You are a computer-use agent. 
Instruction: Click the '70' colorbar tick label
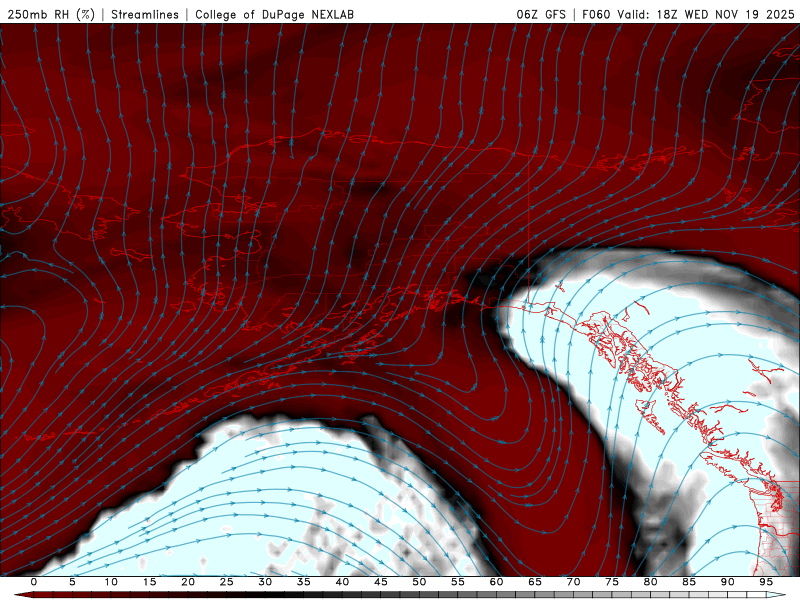coord(573,582)
